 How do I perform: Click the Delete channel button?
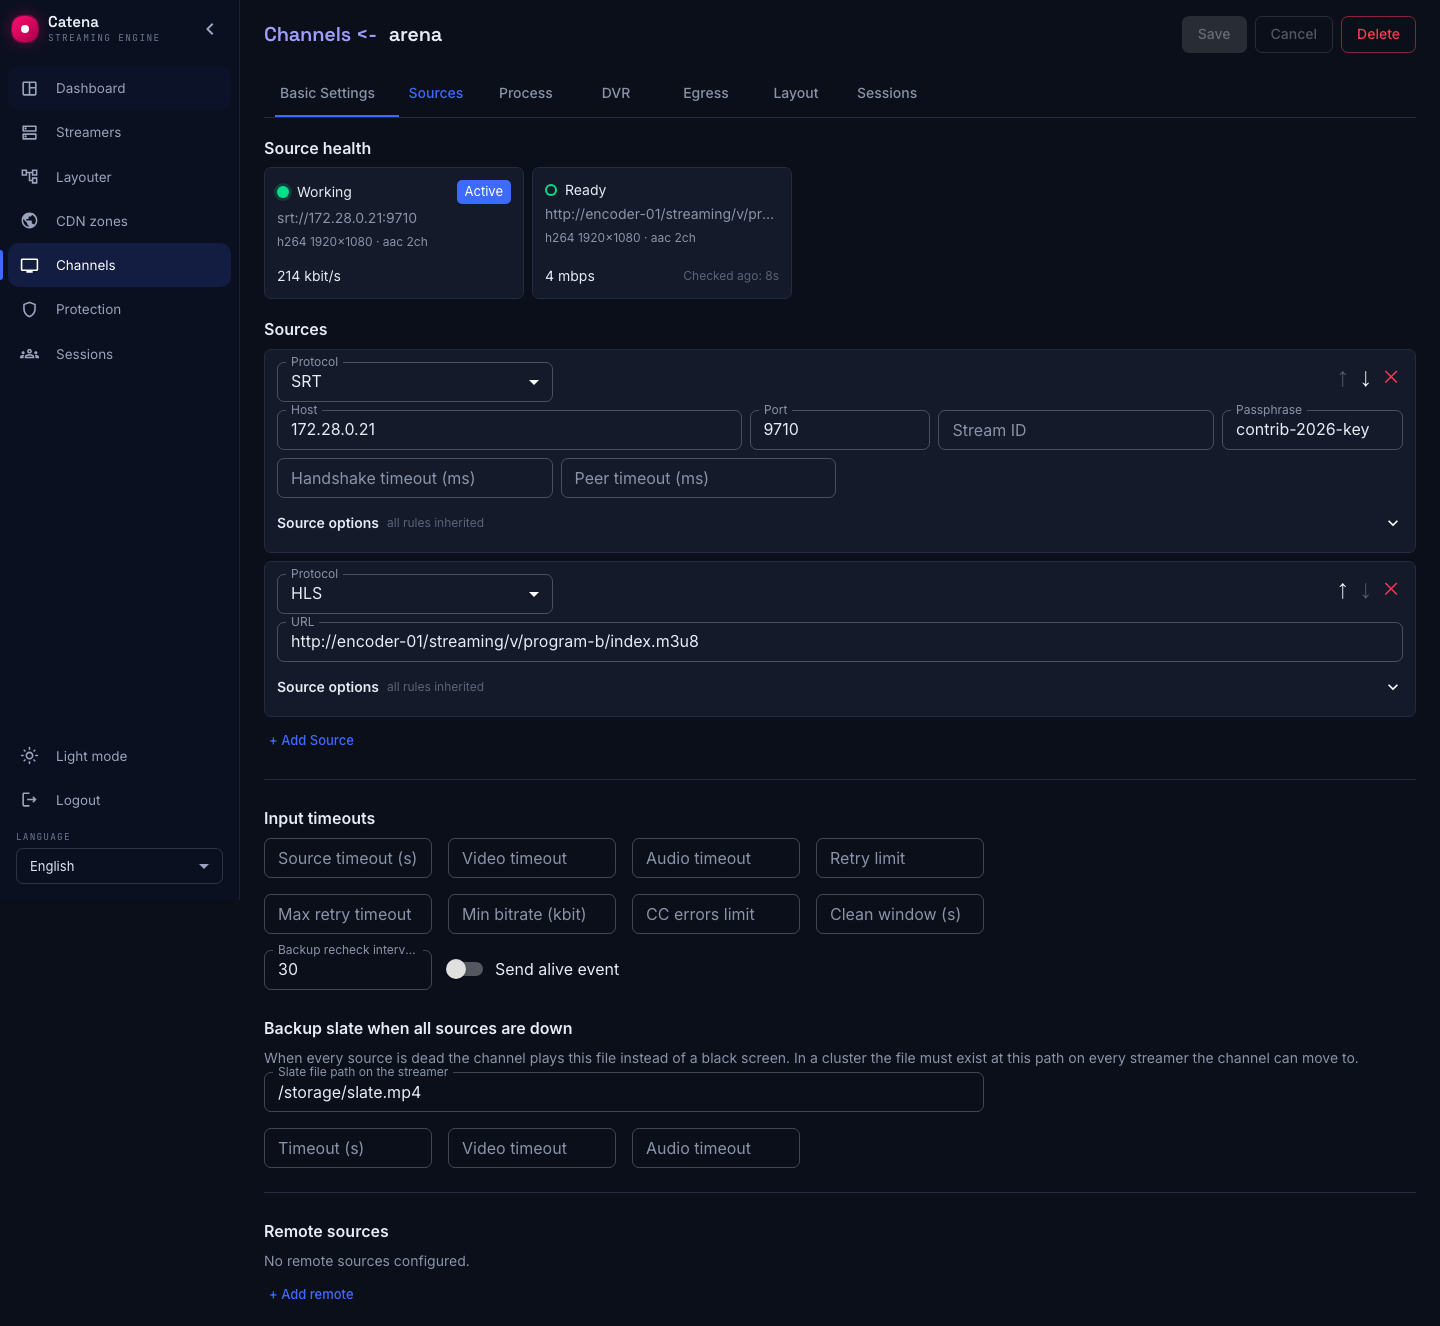1378,34
